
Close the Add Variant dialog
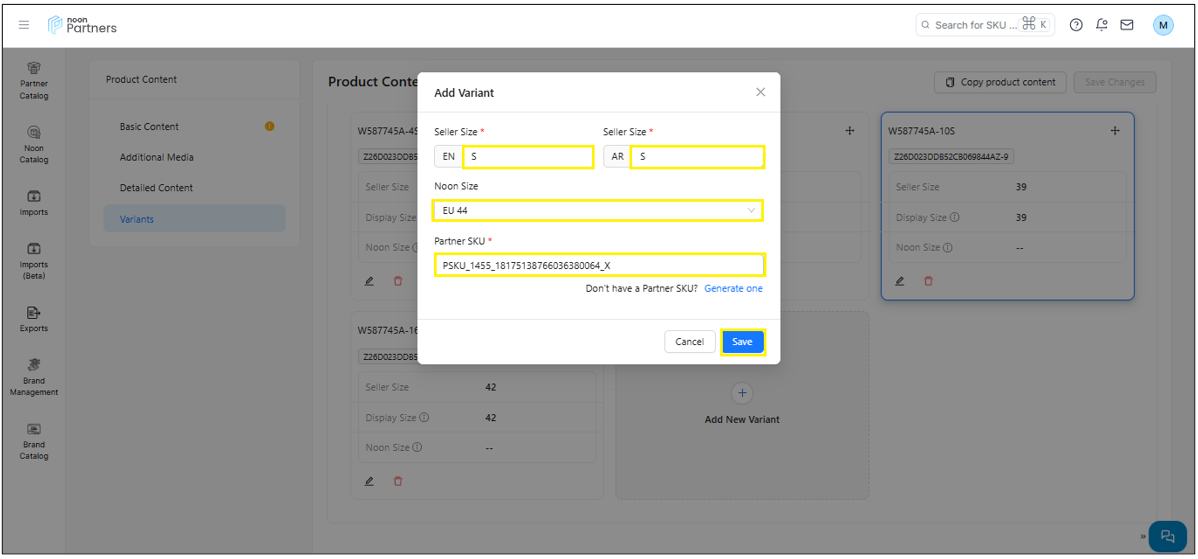point(760,92)
